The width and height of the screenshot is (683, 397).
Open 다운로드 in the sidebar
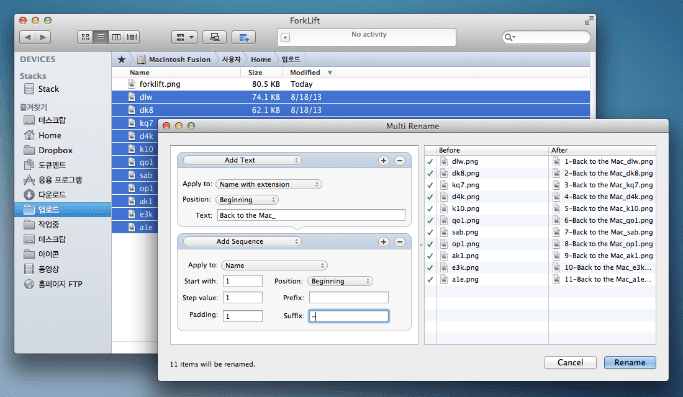coord(44,194)
